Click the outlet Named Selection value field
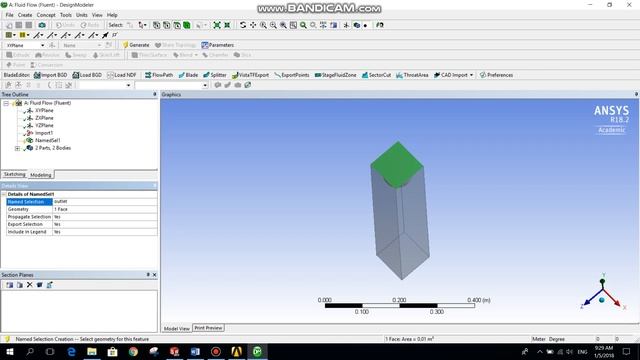The image size is (640, 360). click(105, 202)
